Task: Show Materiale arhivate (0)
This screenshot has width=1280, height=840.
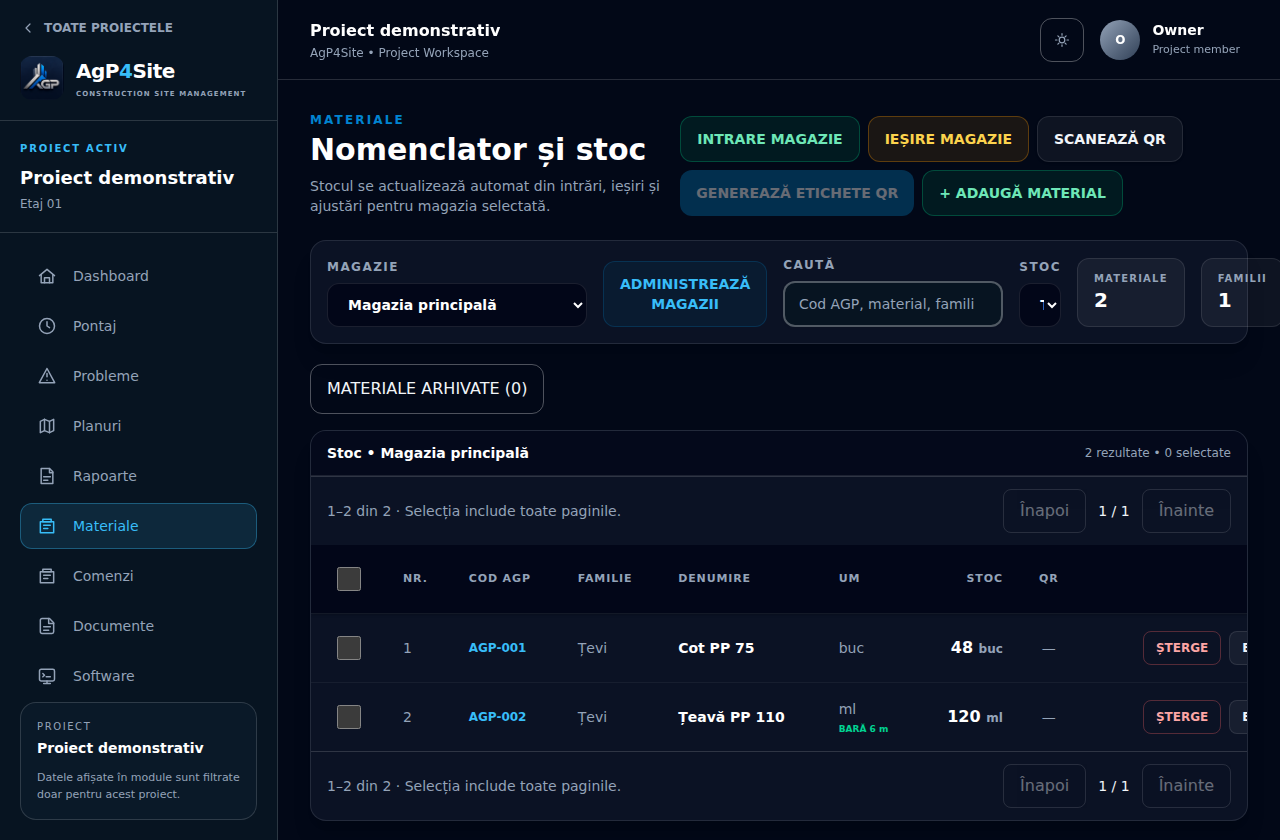Action: (x=427, y=389)
